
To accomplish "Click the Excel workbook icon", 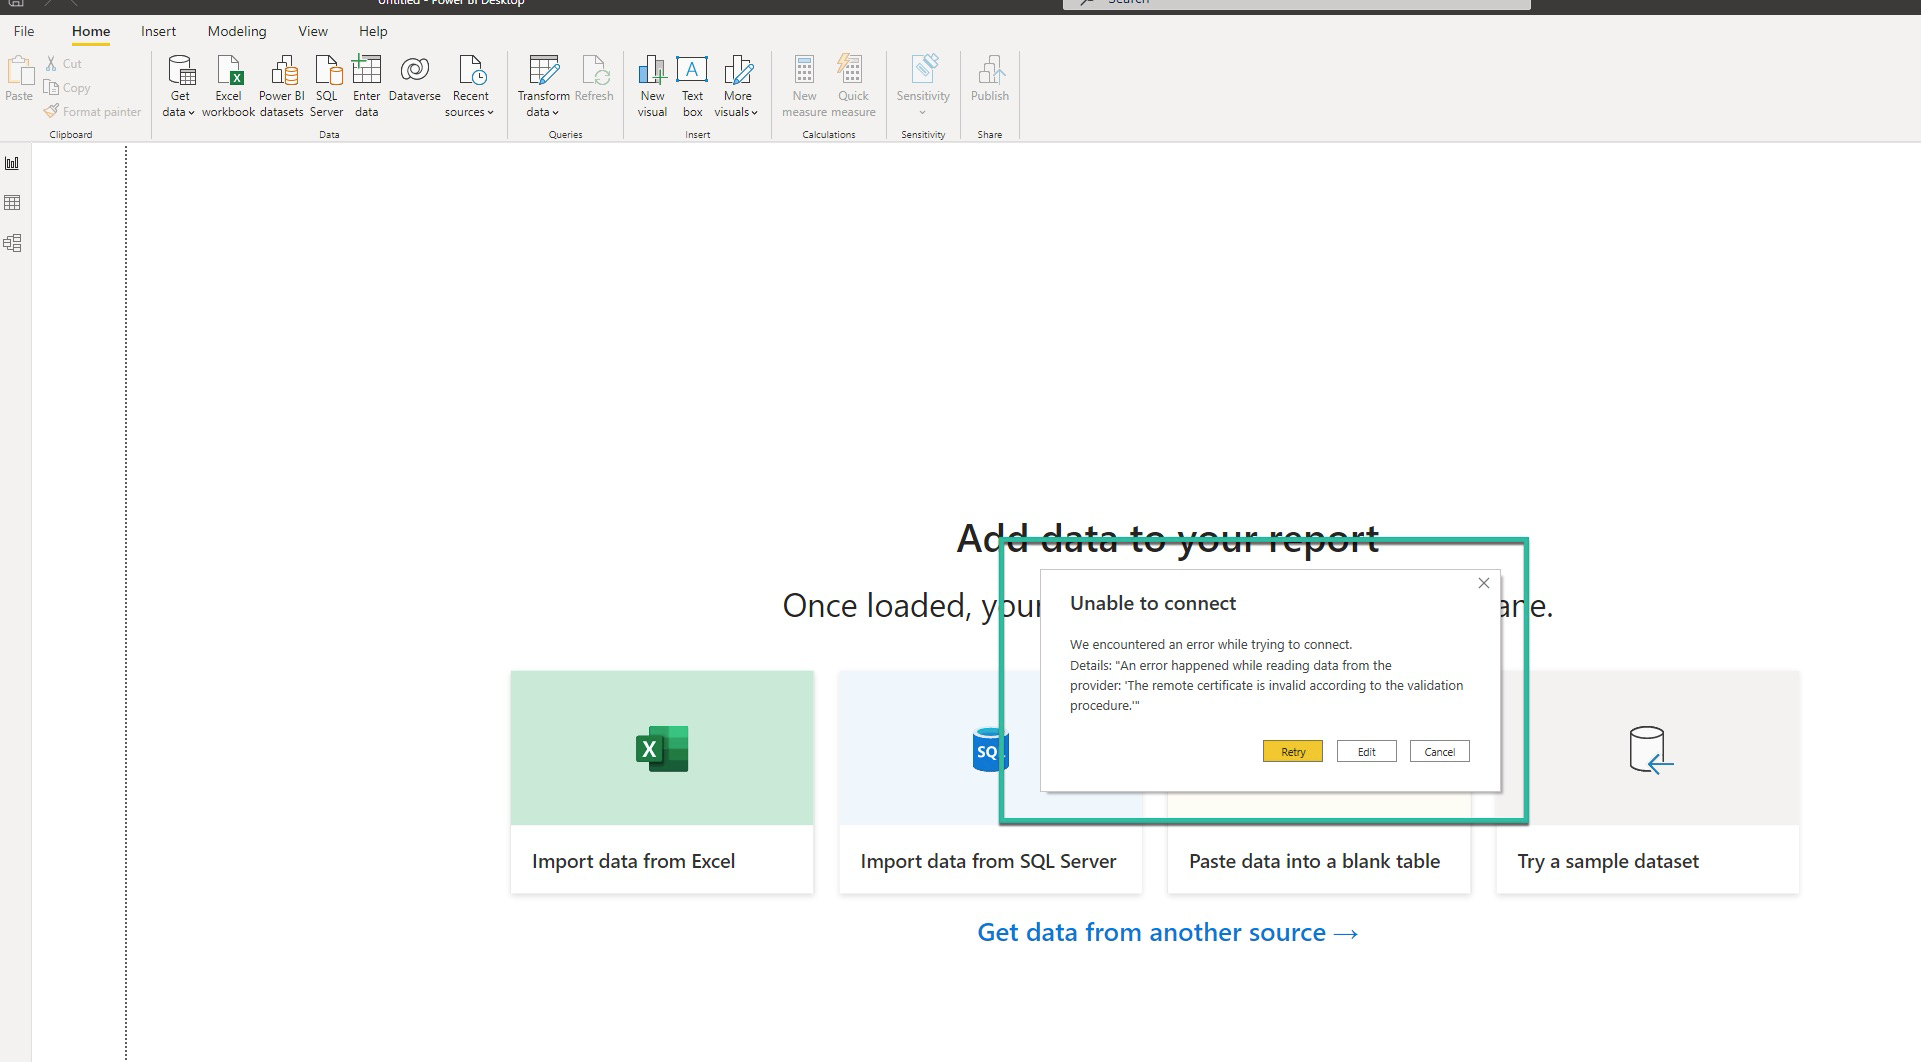I will click(x=228, y=87).
